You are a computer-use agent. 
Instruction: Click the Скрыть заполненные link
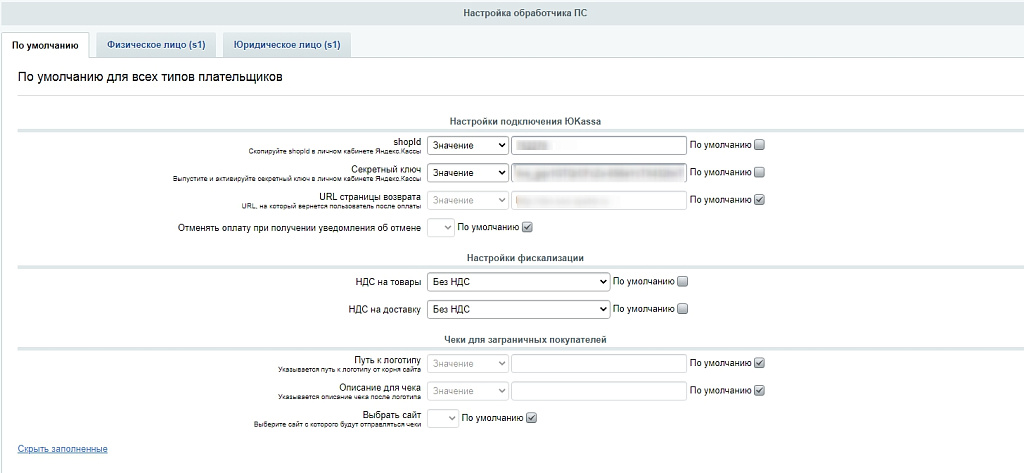(x=62, y=449)
